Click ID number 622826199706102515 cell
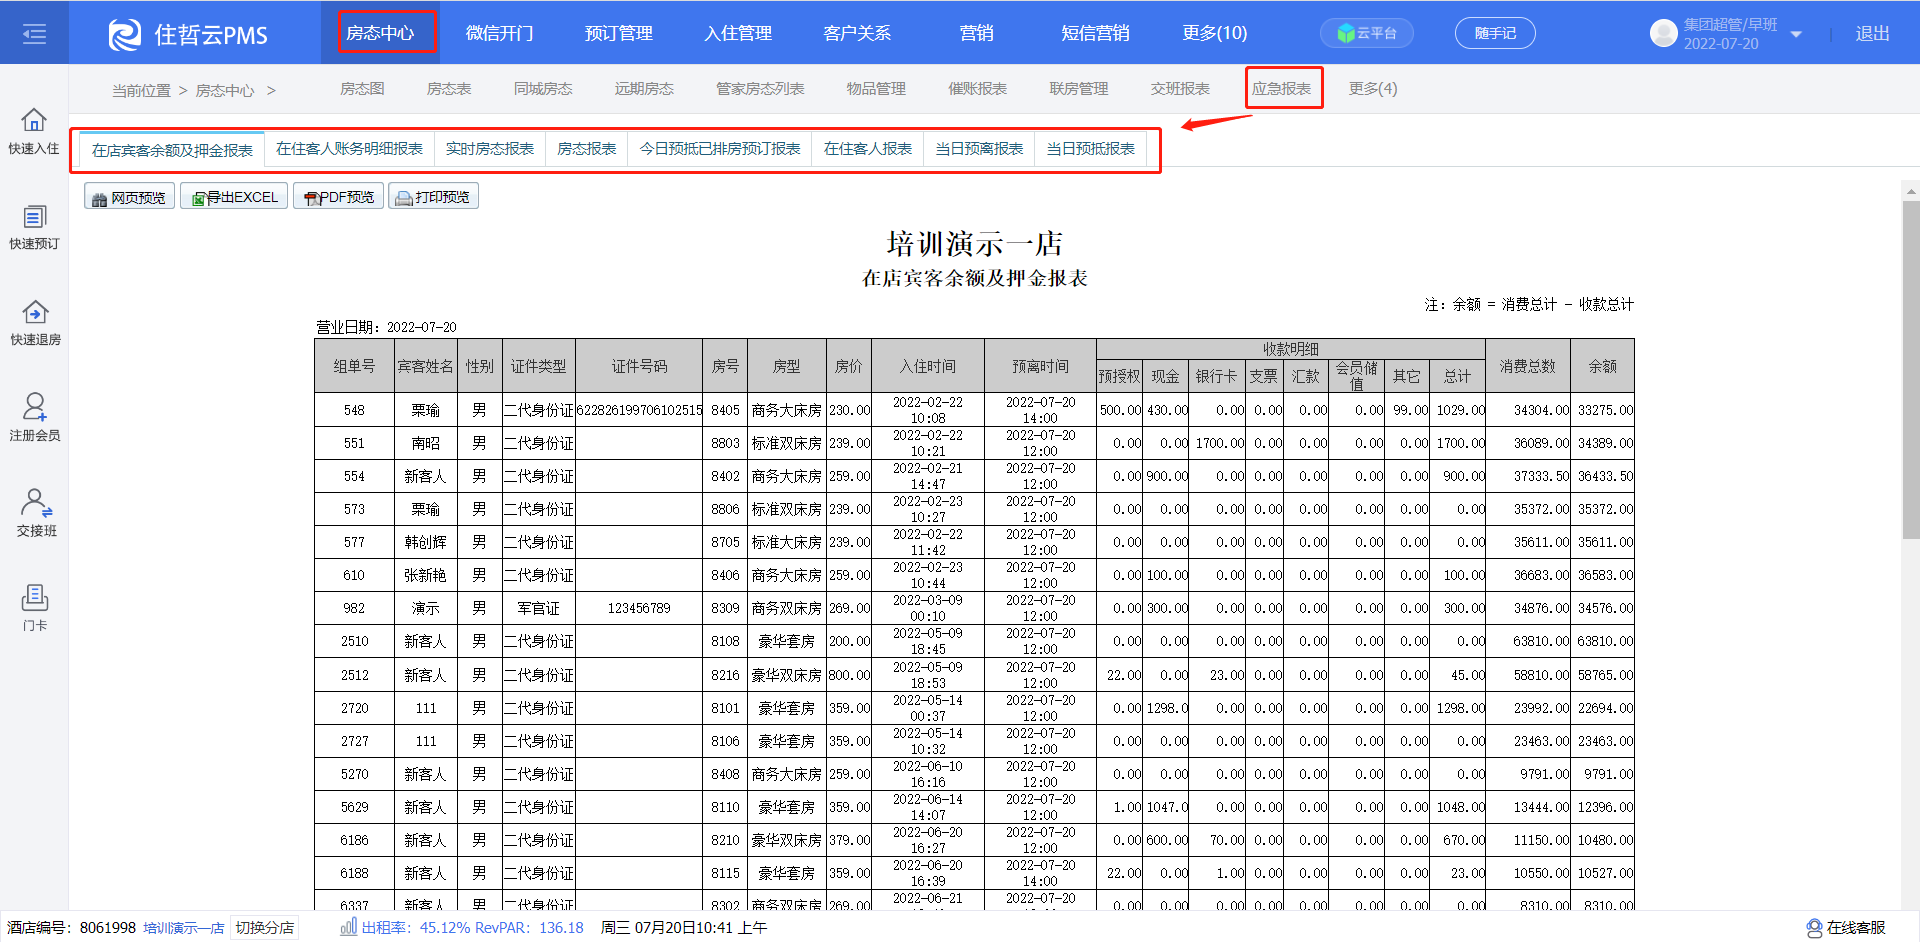 (640, 410)
